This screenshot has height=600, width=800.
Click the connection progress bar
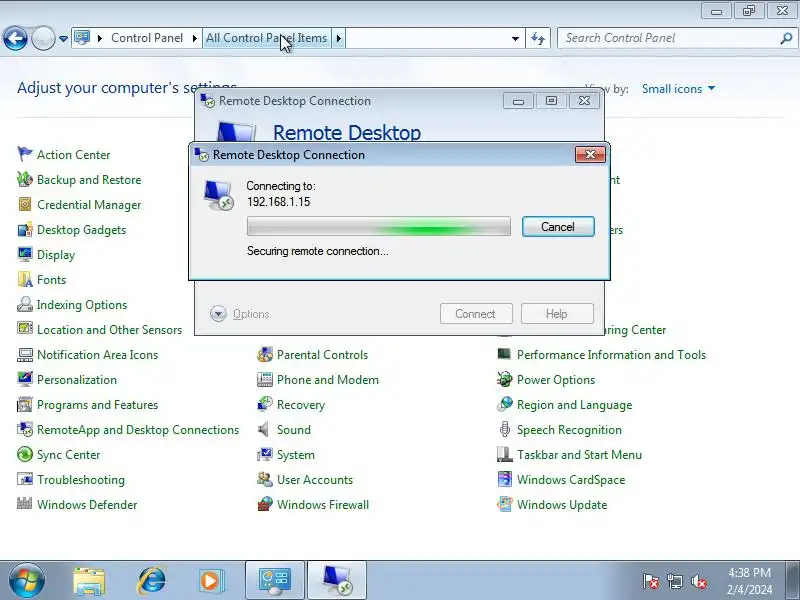379,226
